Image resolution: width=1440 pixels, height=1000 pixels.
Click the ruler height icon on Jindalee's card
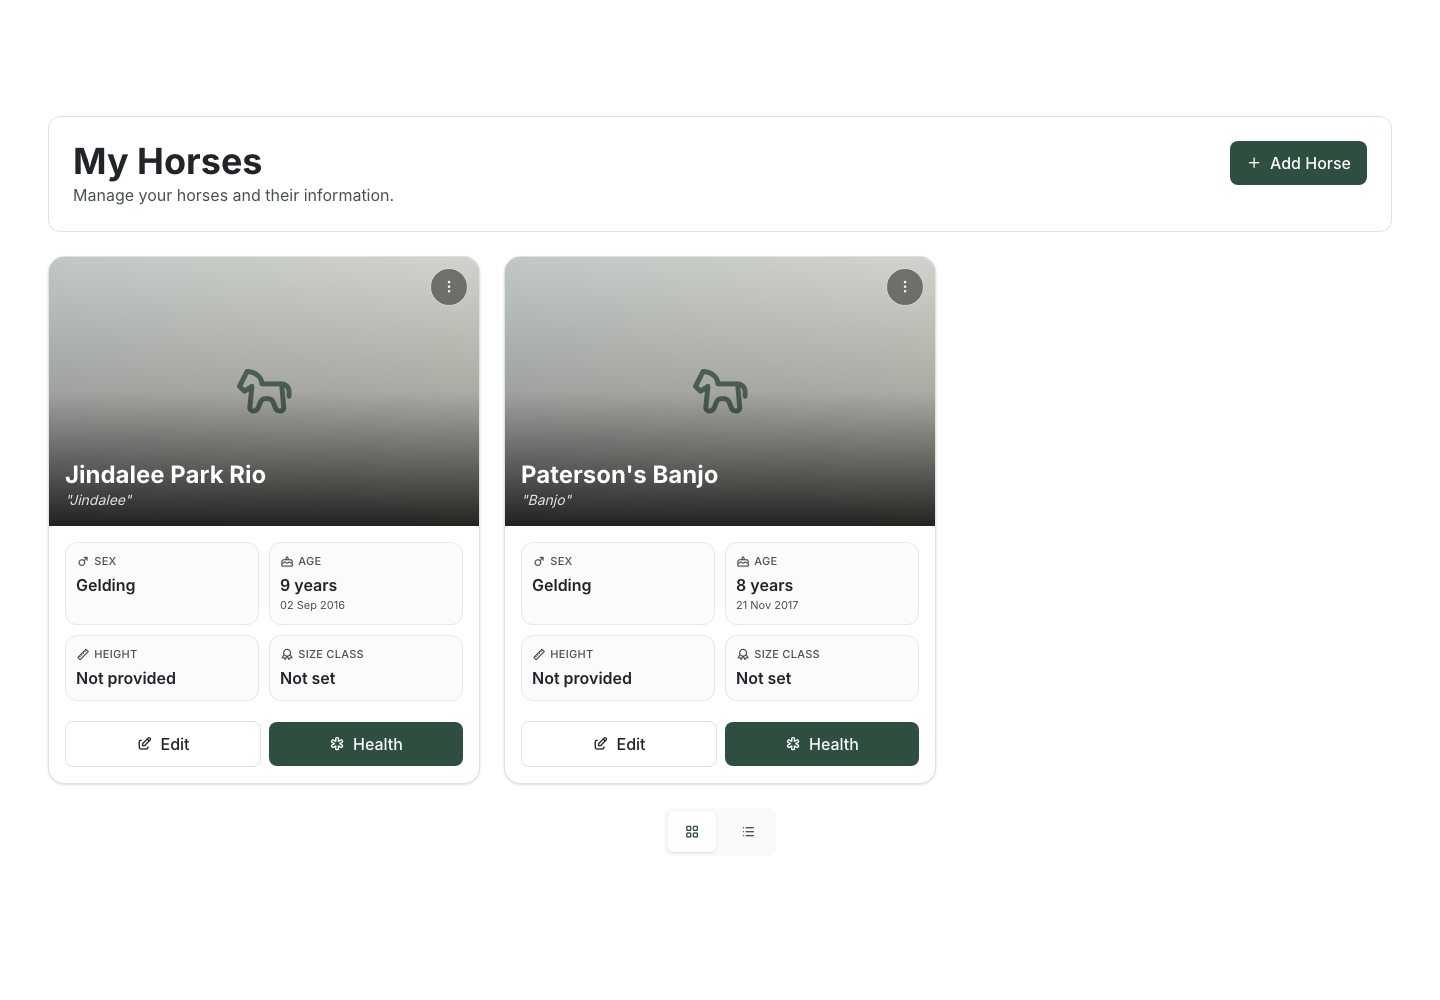coord(83,654)
